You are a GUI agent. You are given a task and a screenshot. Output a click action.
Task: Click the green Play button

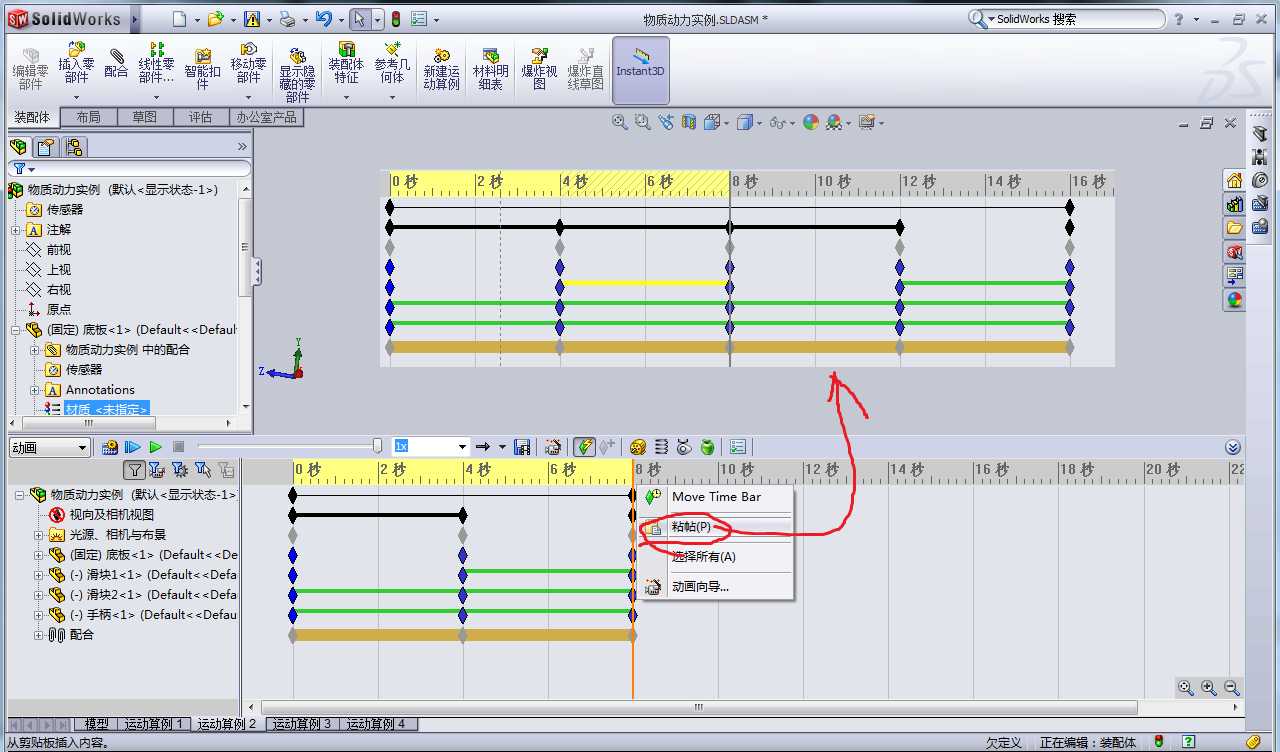[155, 447]
